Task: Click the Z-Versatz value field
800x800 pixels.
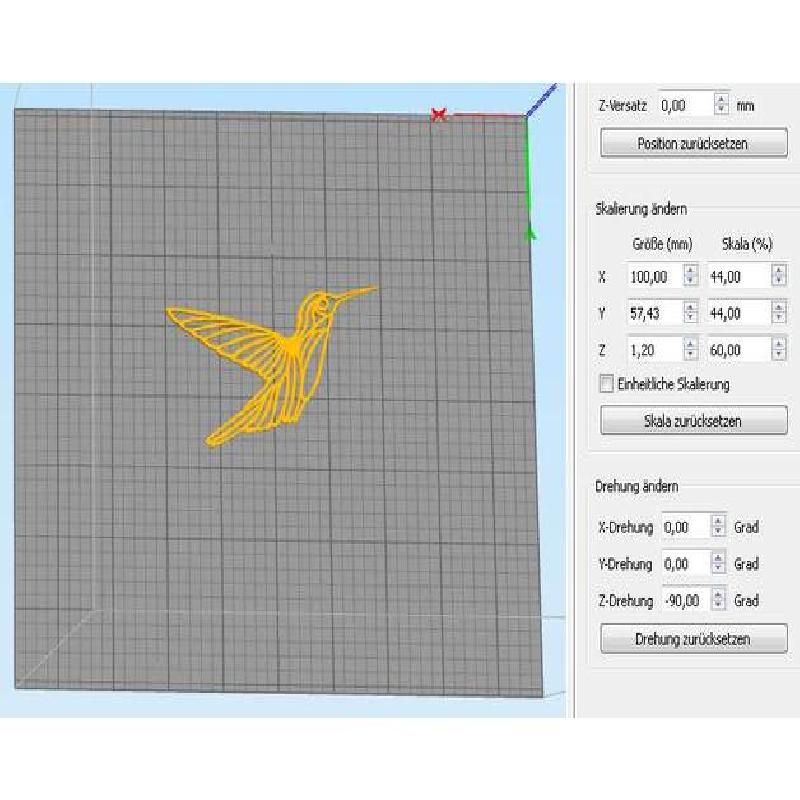Action: pos(685,104)
